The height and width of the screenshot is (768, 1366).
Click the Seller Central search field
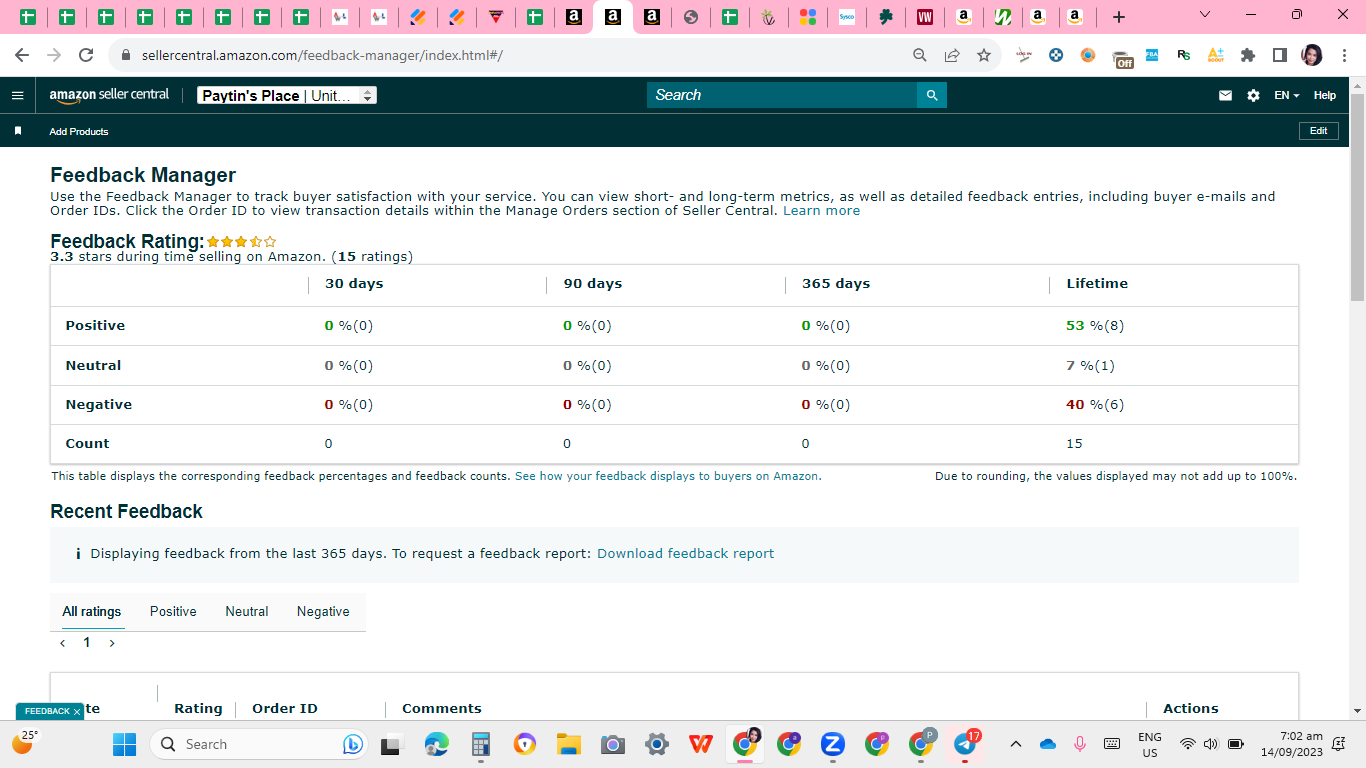(x=782, y=95)
